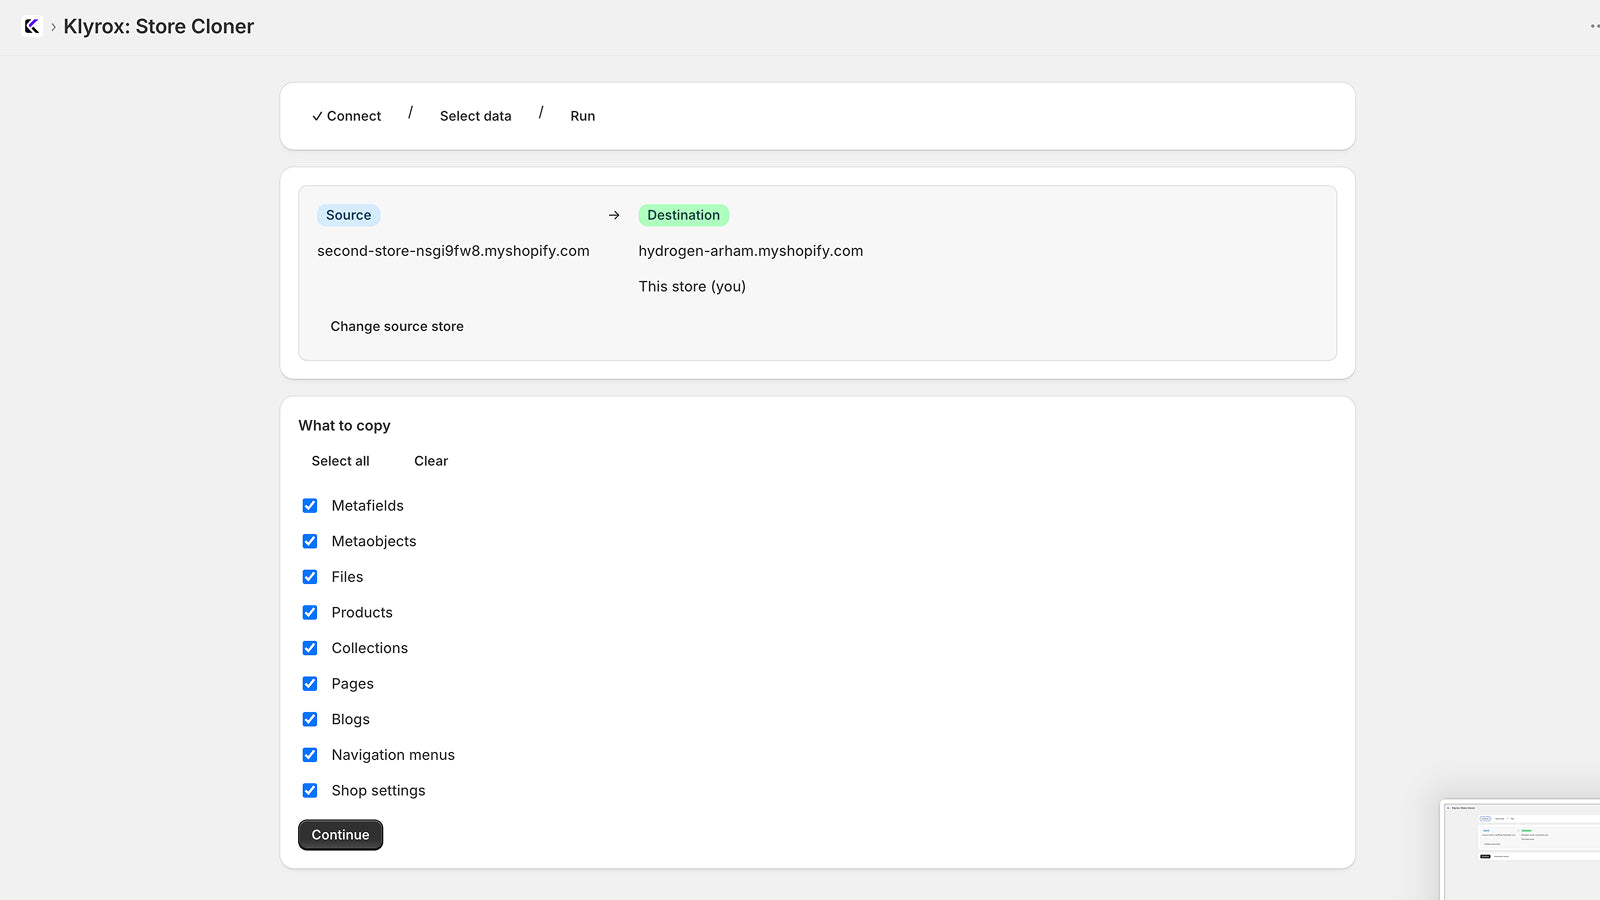1600x900 pixels.
Task: Click Change source store
Action: pyautogui.click(x=397, y=326)
